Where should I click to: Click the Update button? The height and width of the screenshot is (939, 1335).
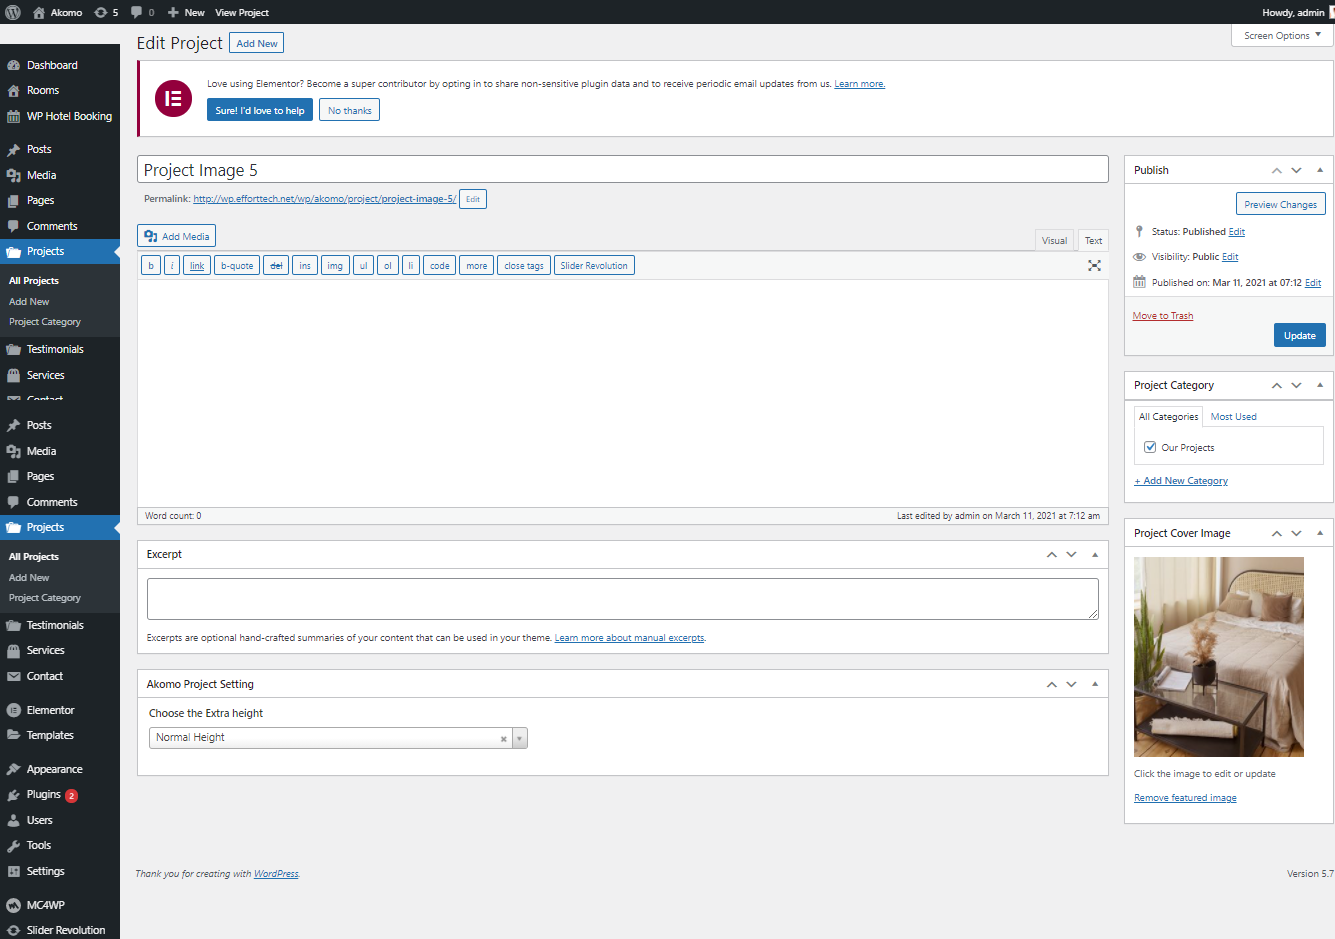pos(1299,335)
